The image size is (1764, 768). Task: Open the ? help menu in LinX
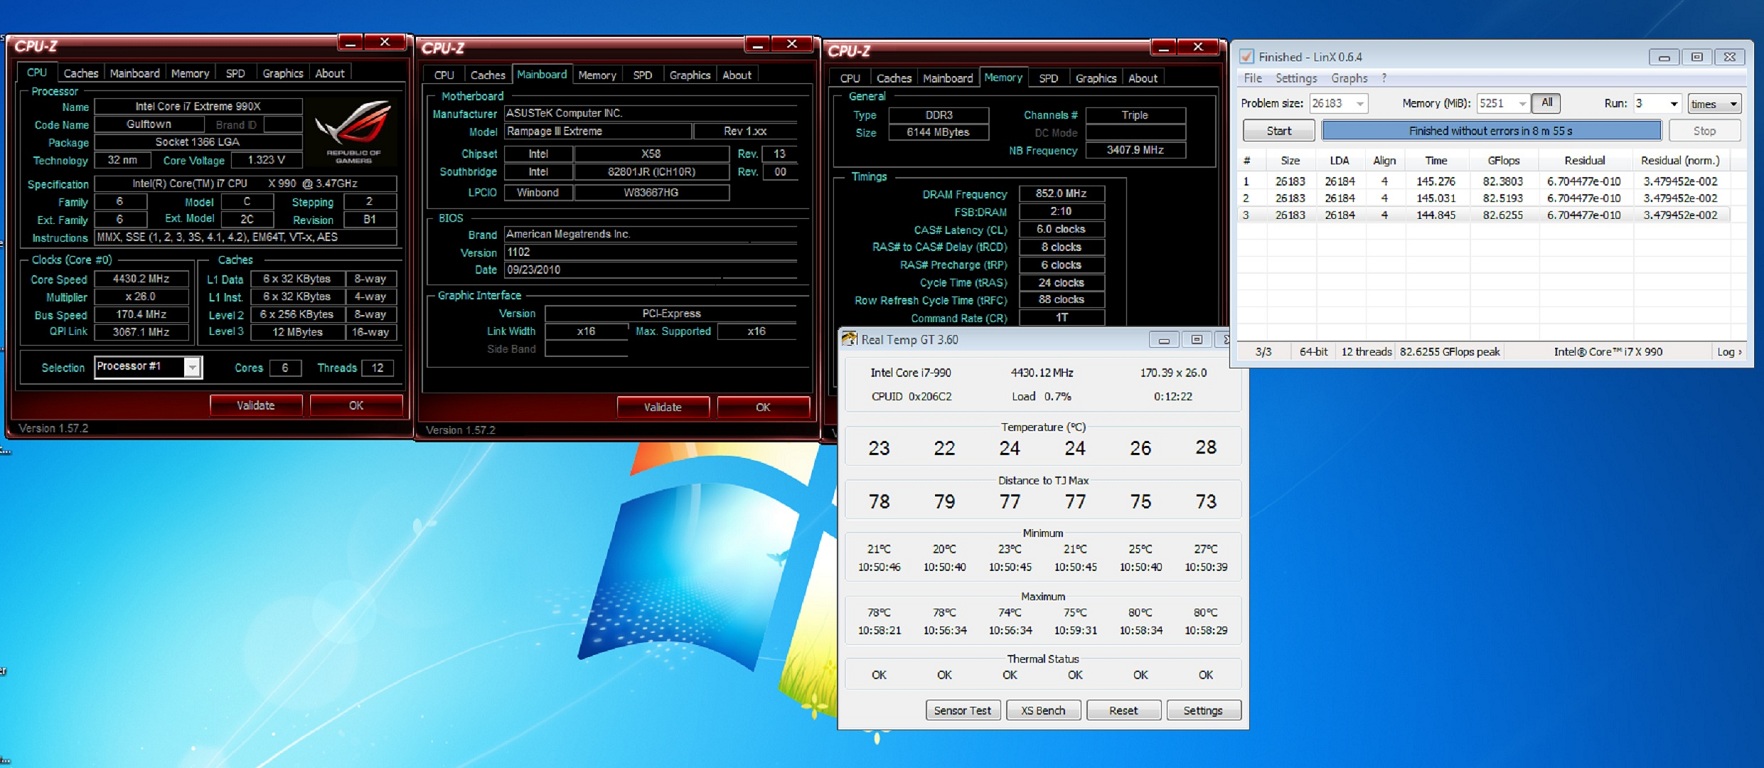pos(1384,78)
